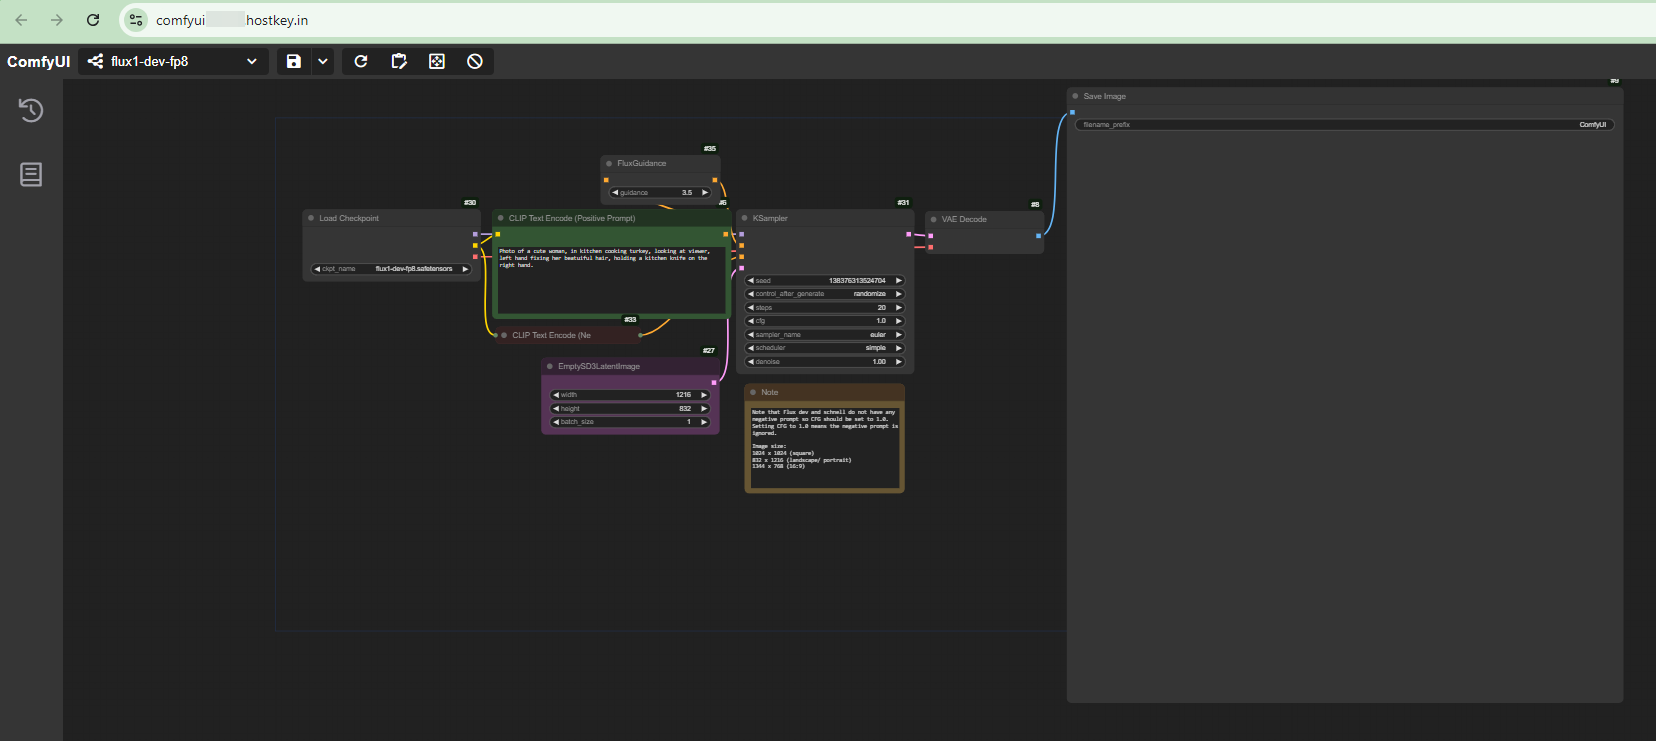
Task: Click the save workflow icon
Action: click(293, 62)
